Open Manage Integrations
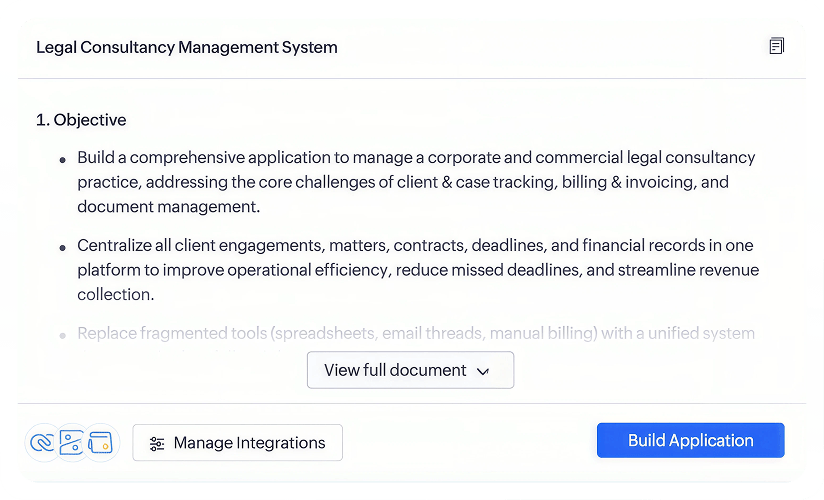Viewport: 824px width, 500px height. coord(238,443)
